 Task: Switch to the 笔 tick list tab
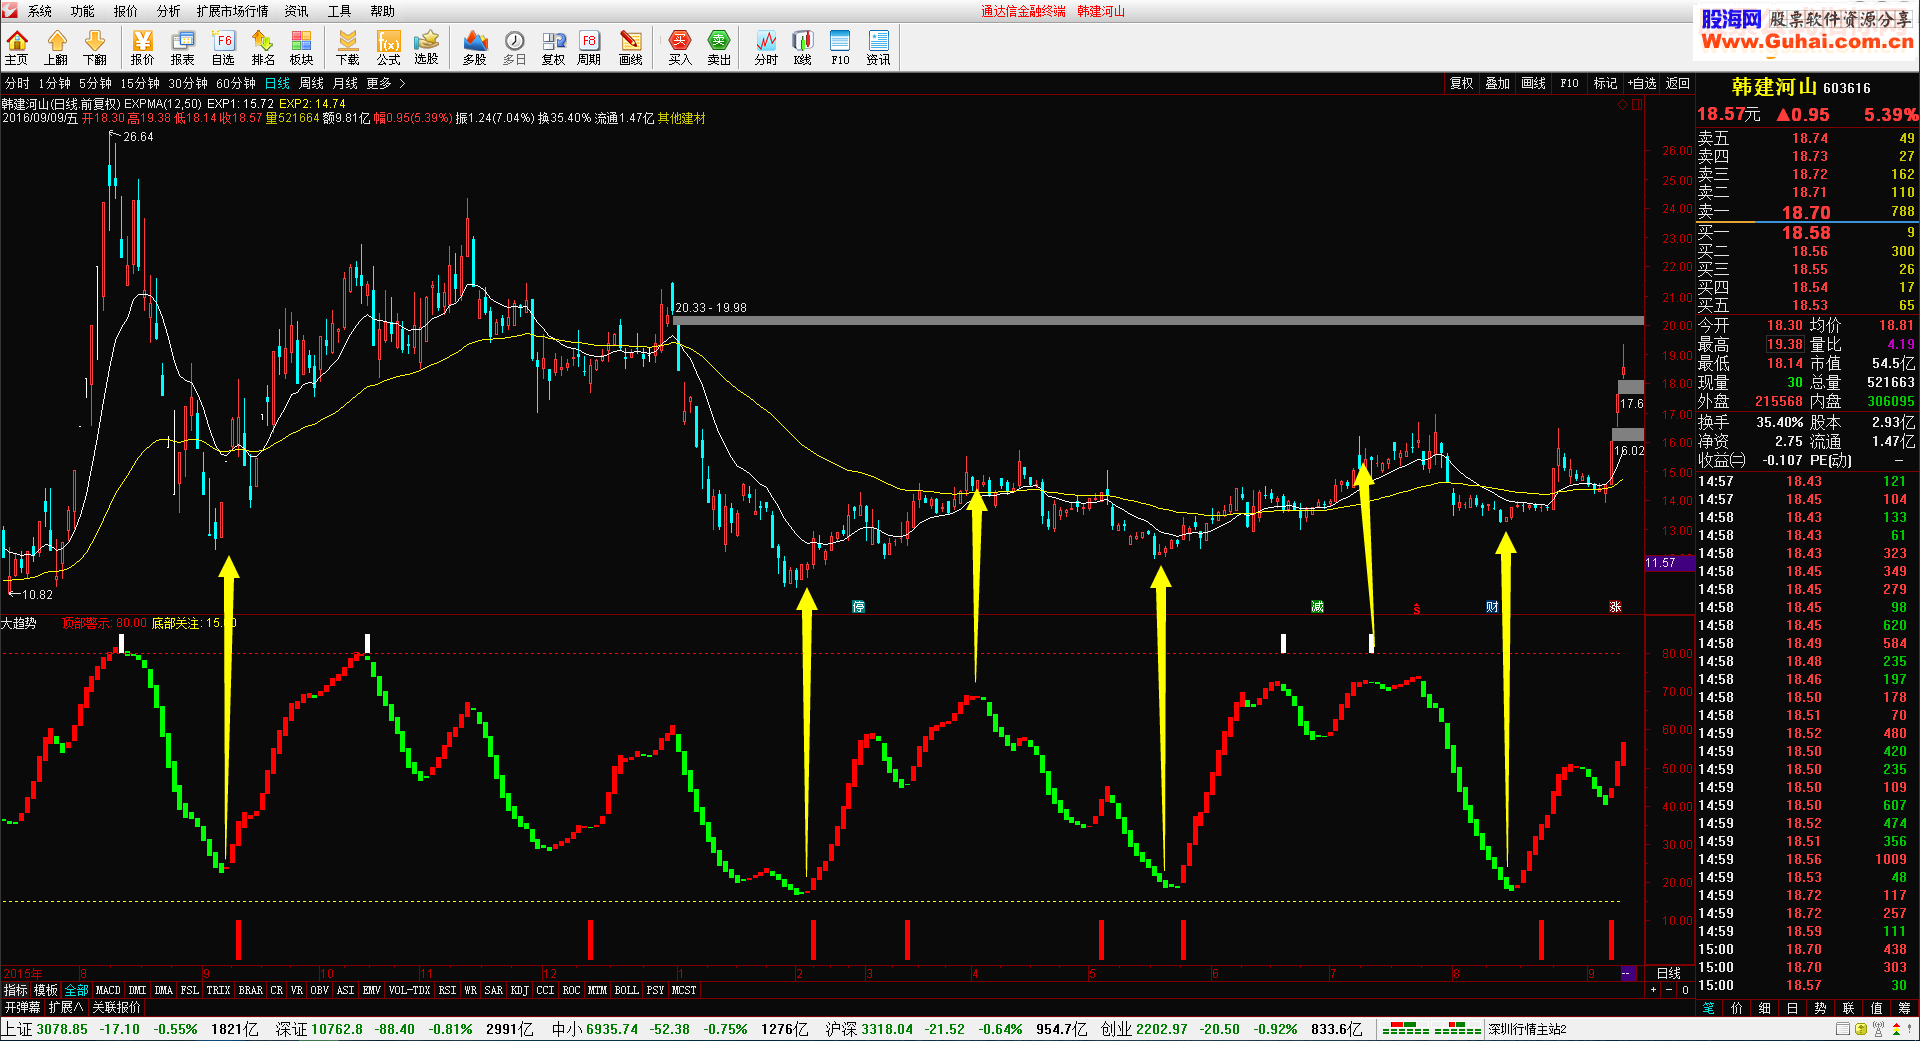(x=1709, y=1007)
